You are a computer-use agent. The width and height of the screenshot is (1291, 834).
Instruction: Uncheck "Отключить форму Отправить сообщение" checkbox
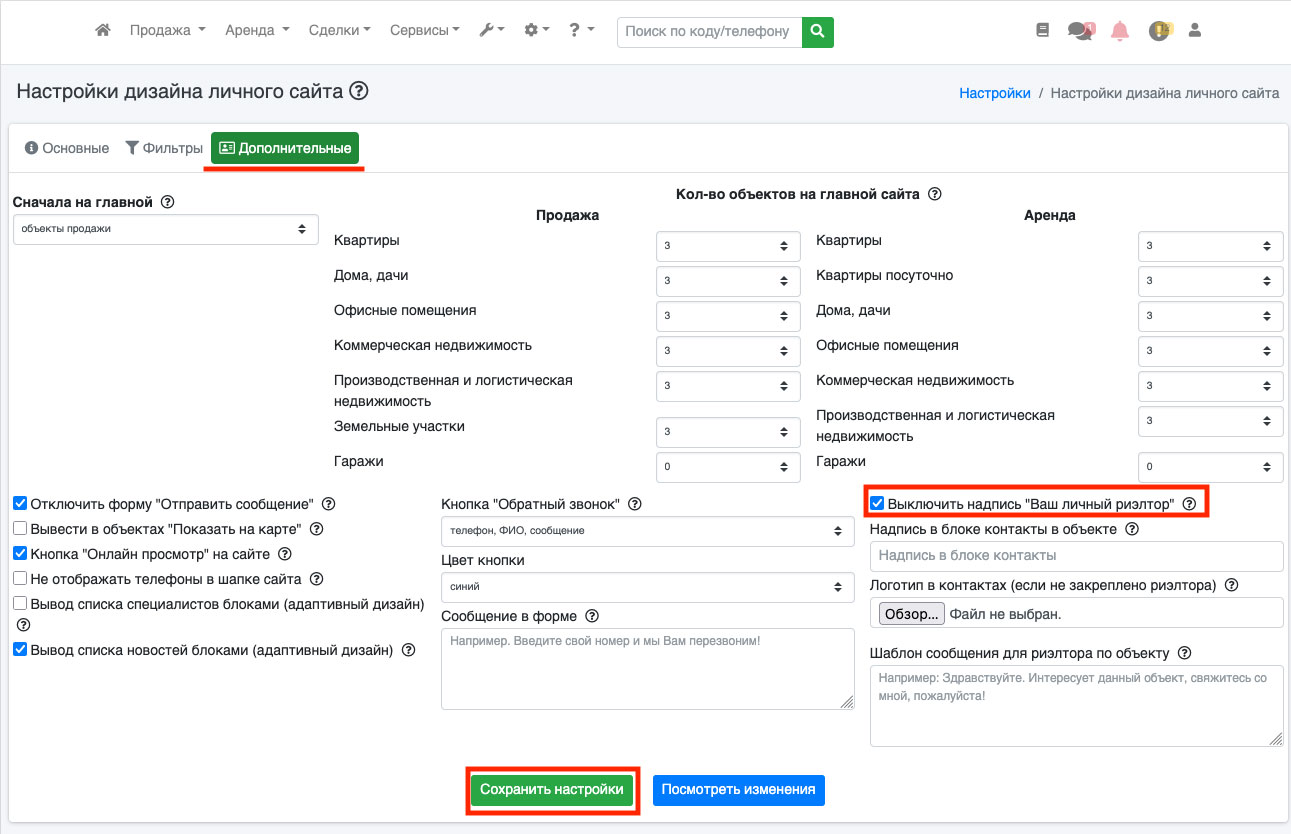click(20, 504)
